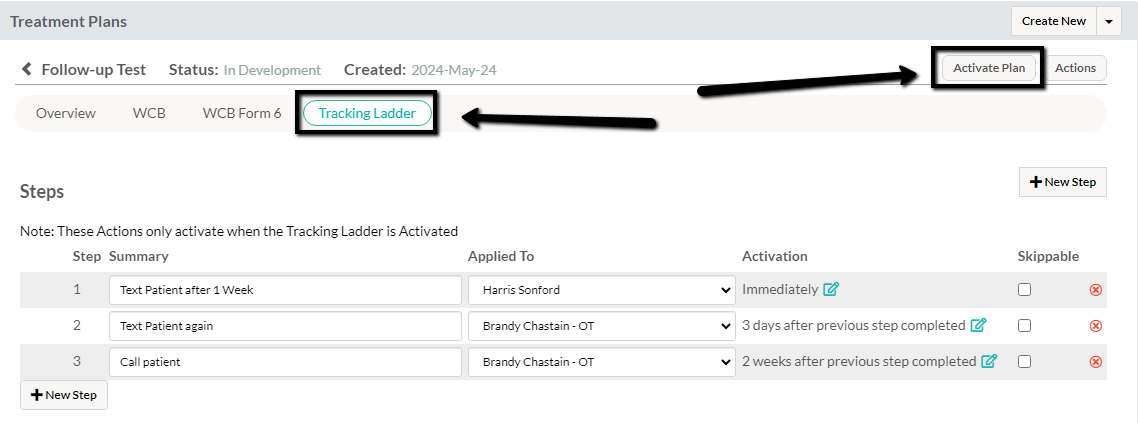Enable skippable for Call patient step
The height and width of the screenshot is (423, 1138).
[x=1024, y=361]
